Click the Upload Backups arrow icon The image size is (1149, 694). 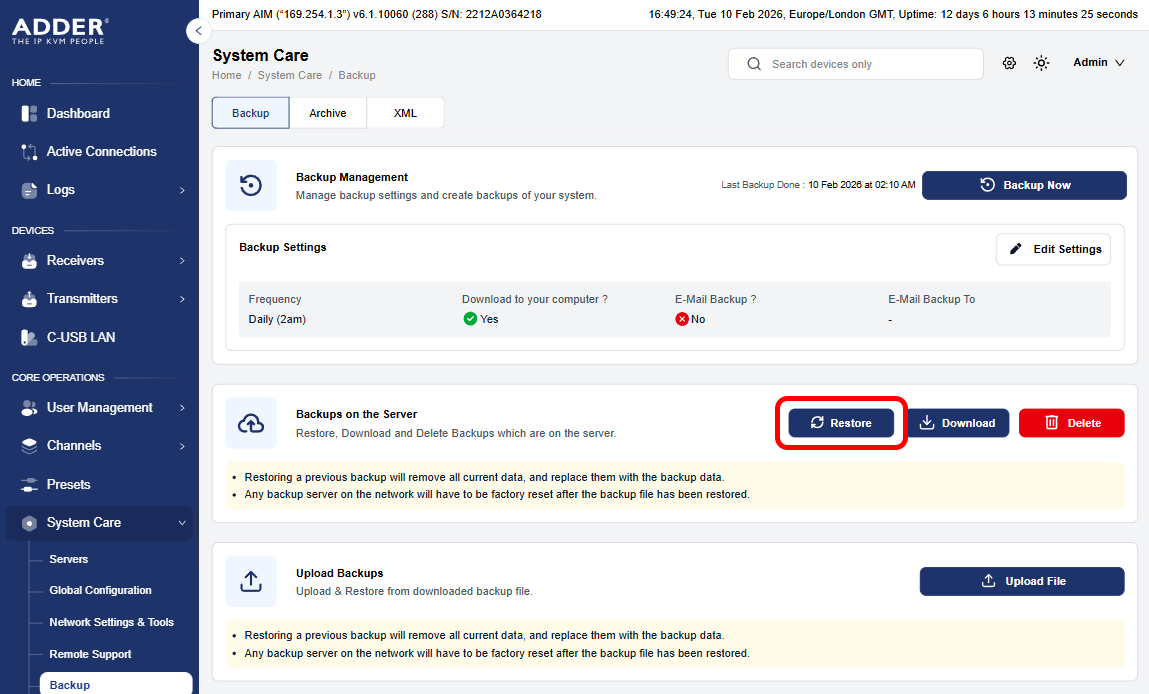251,582
